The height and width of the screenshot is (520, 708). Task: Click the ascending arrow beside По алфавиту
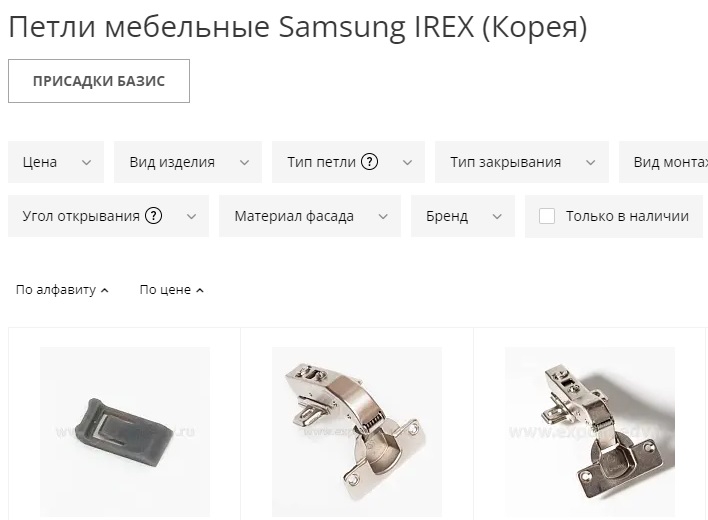tap(105, 290)
